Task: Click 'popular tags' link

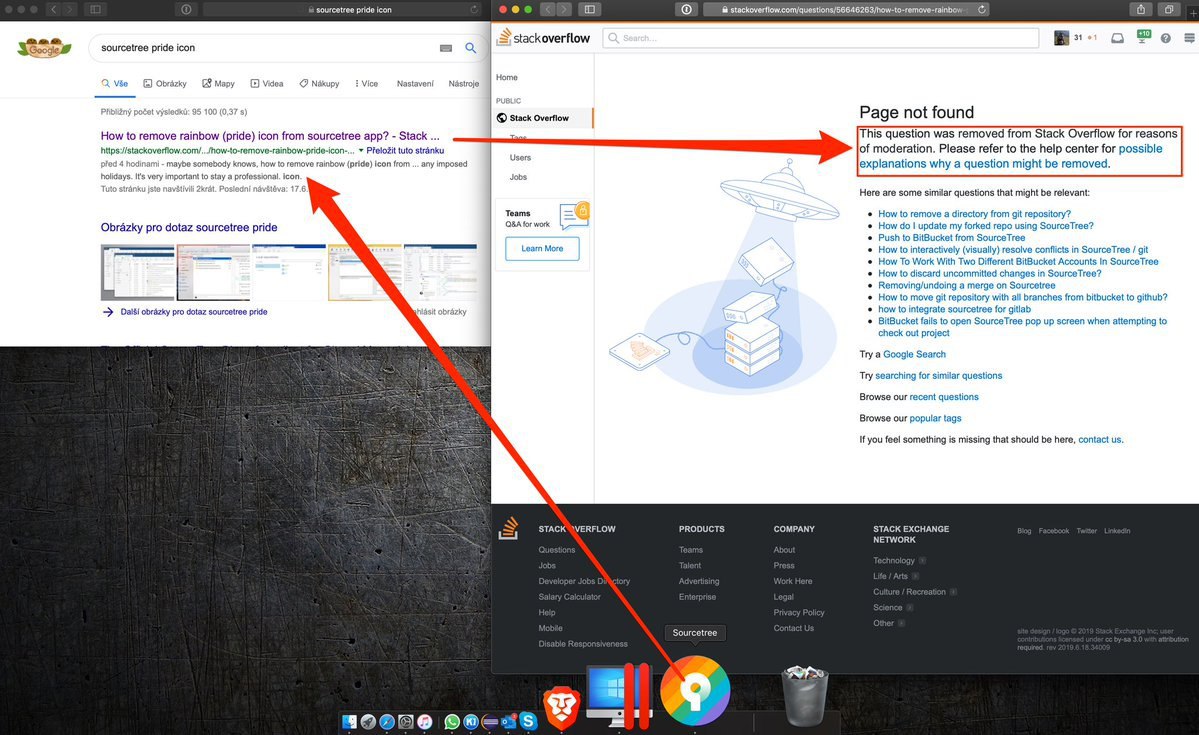Action: click(935, 418)
